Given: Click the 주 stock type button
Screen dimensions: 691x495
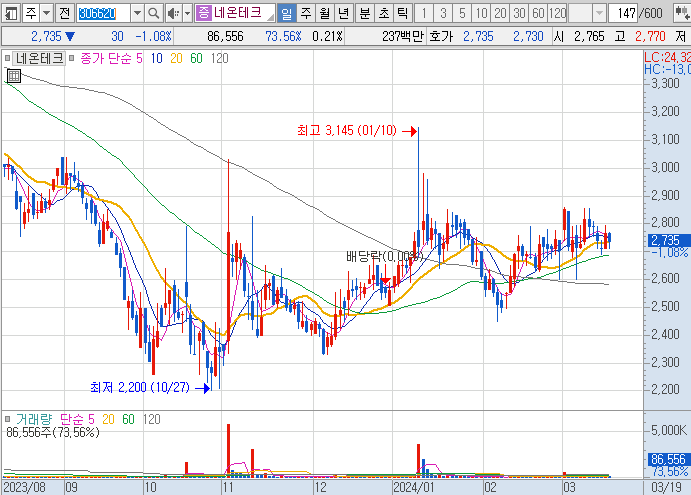Looking at the screenshot, I should pos(31,13).
